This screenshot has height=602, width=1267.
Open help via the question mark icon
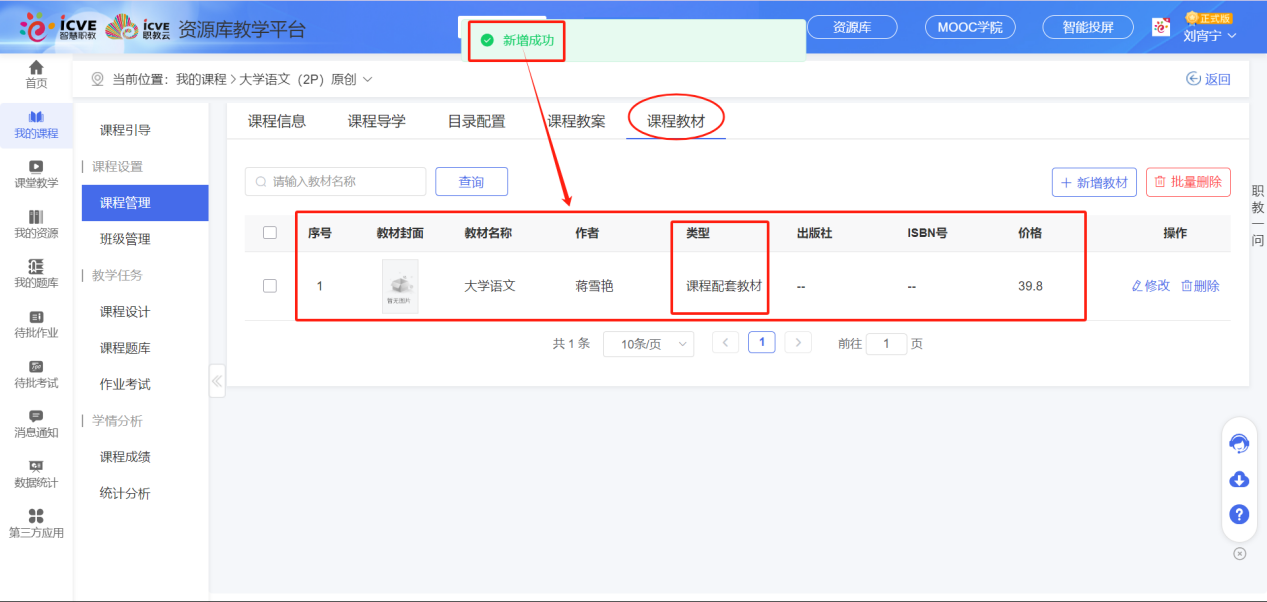pyautogui.click(x=1238, y=514)
